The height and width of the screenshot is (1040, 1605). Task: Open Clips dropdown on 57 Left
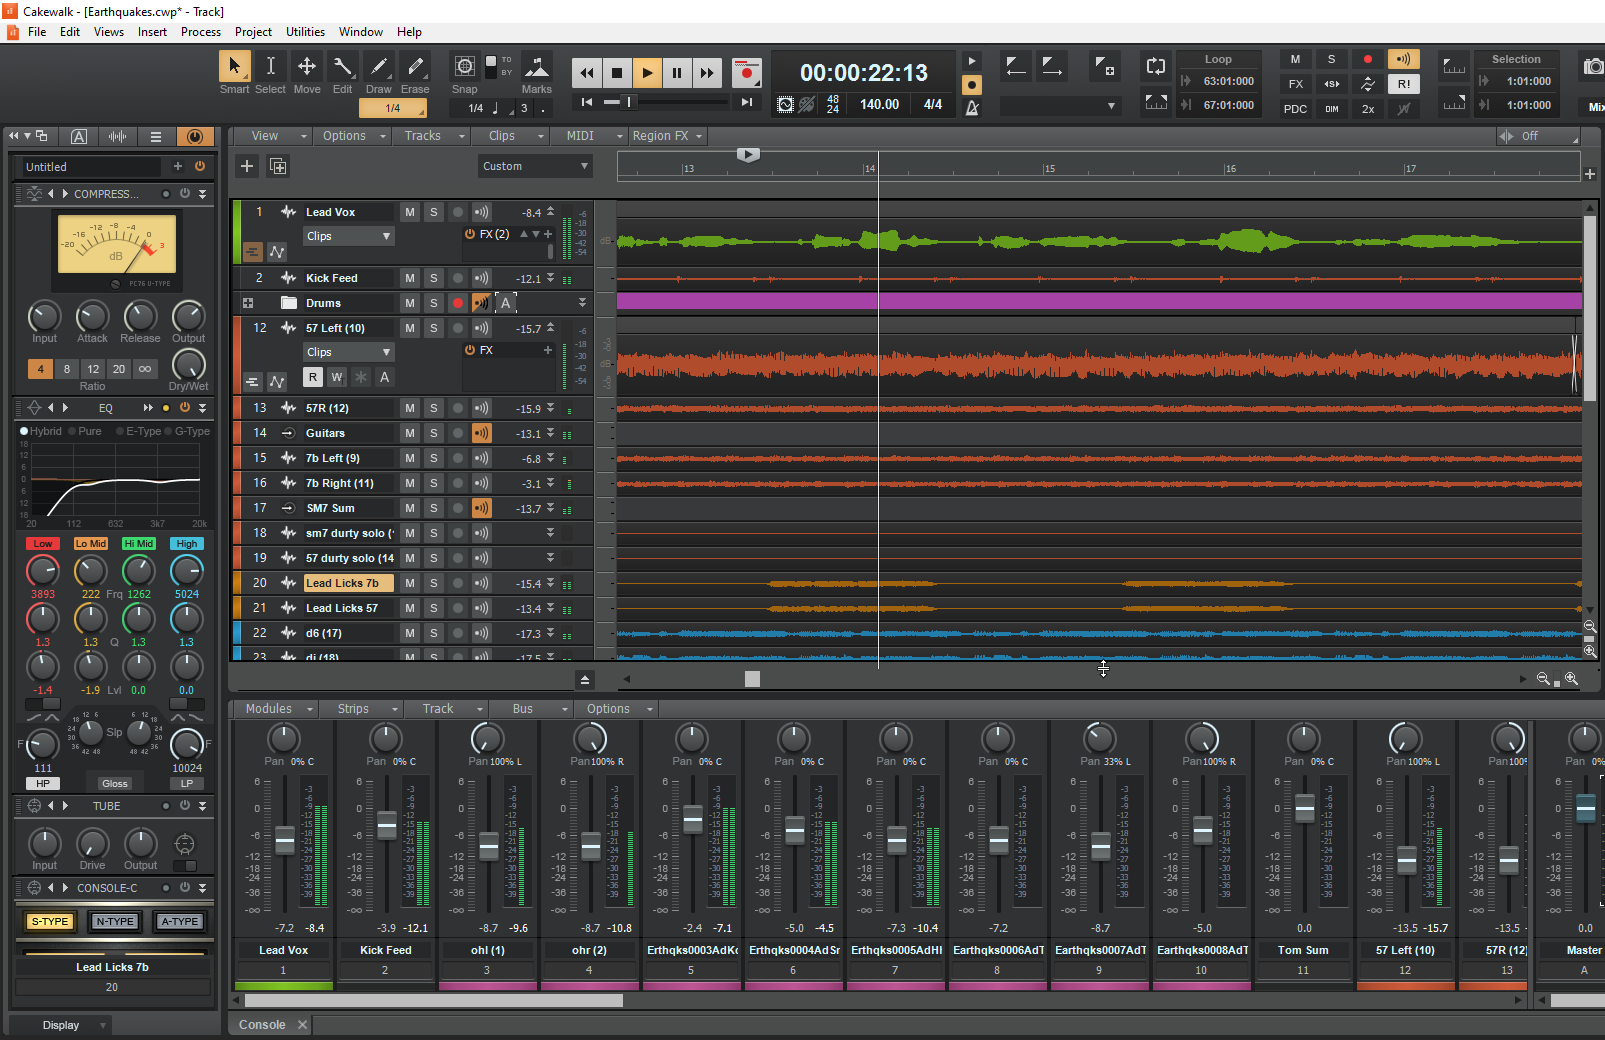pyautogui.click(x=348, y=352)
